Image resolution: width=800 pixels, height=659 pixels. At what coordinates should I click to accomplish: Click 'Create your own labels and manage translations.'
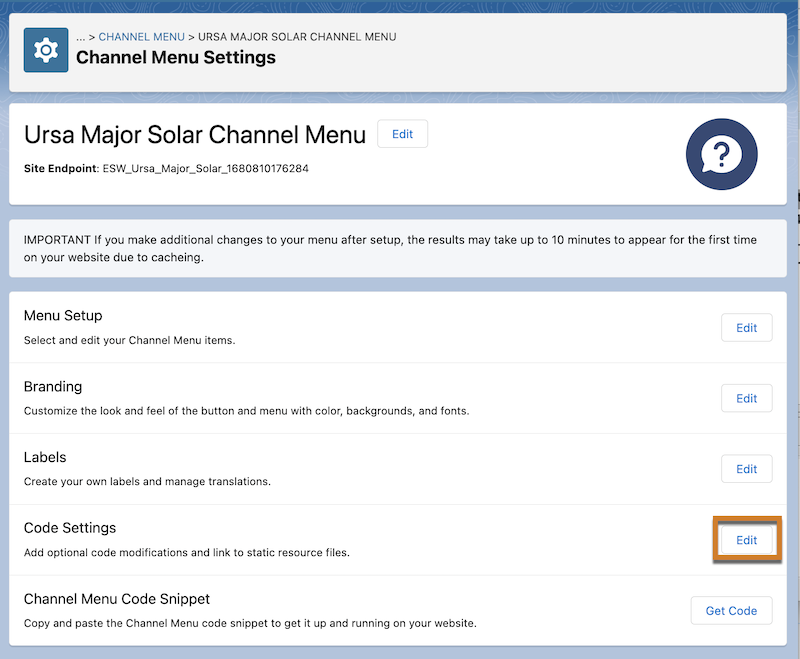point(147,481)
